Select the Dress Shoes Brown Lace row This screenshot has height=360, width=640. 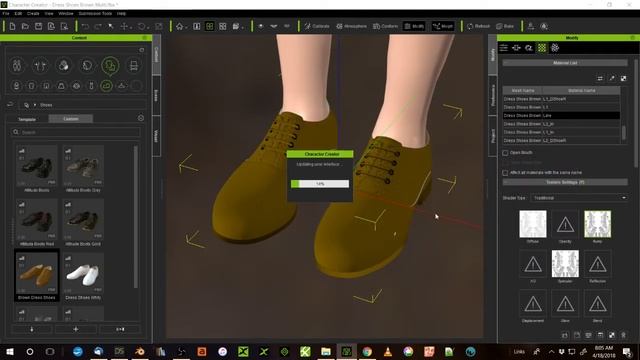pos(561,116)
